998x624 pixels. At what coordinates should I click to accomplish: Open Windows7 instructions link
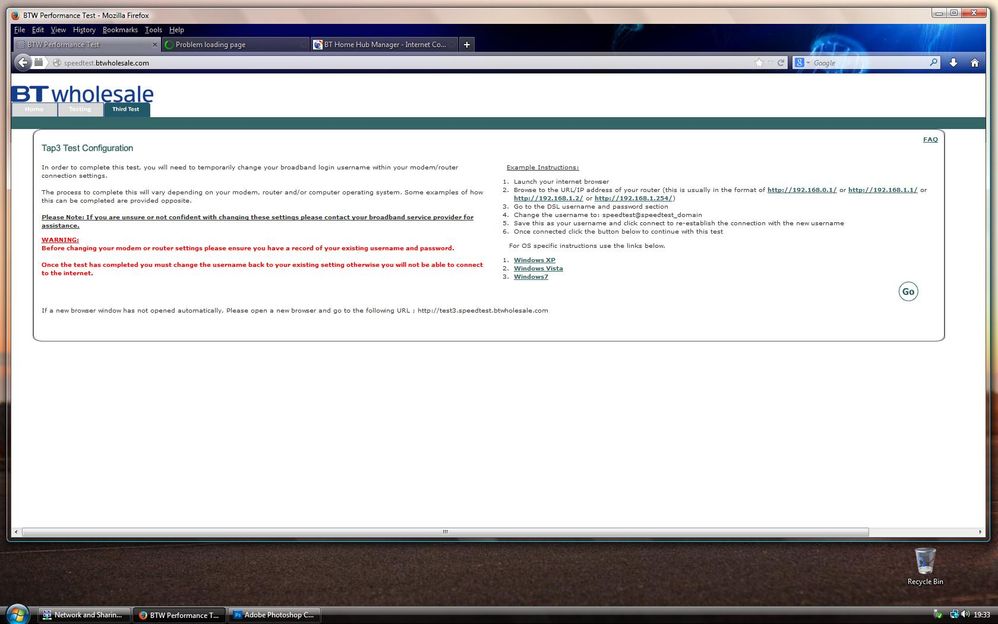(531, 276)
